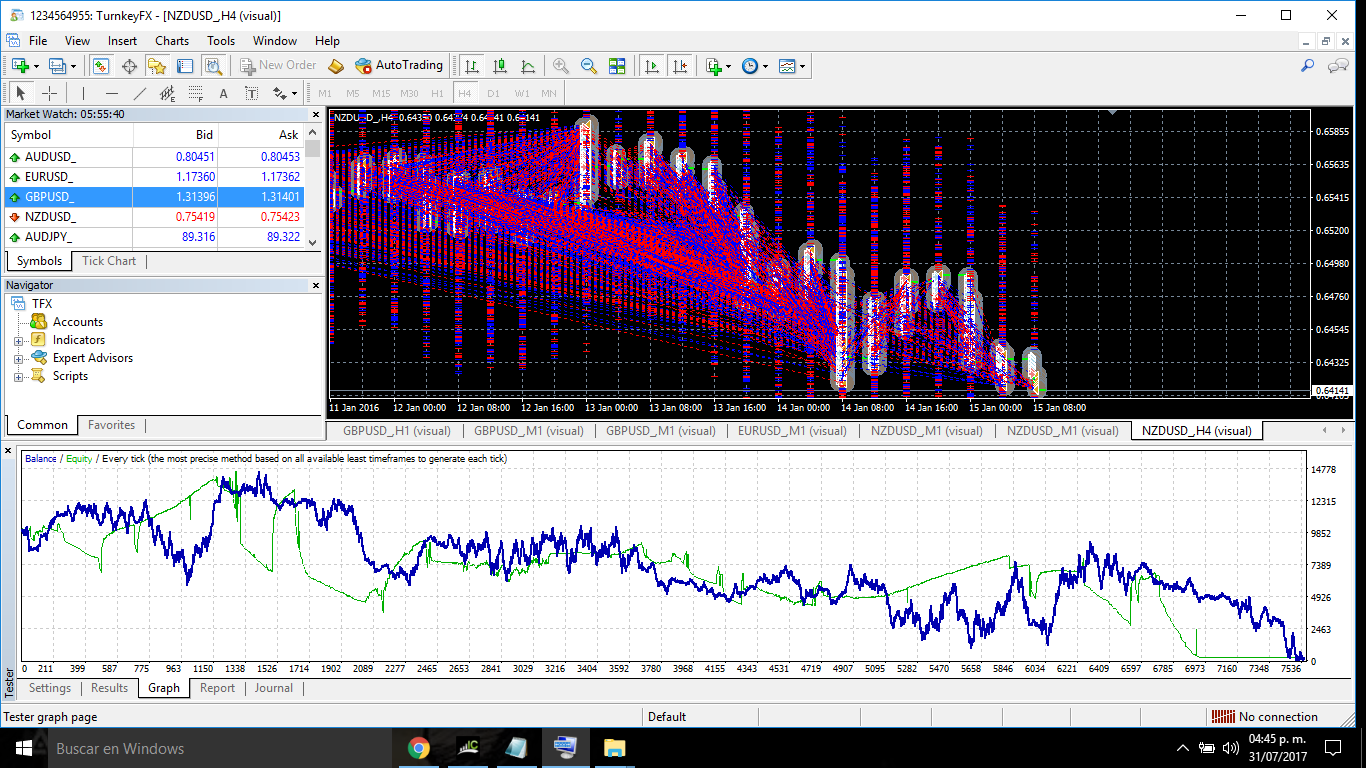Toggle the Data Window crosshair icon
Image resolution: width=1366 pixels, height=768 pixels.
click(129, 66)
